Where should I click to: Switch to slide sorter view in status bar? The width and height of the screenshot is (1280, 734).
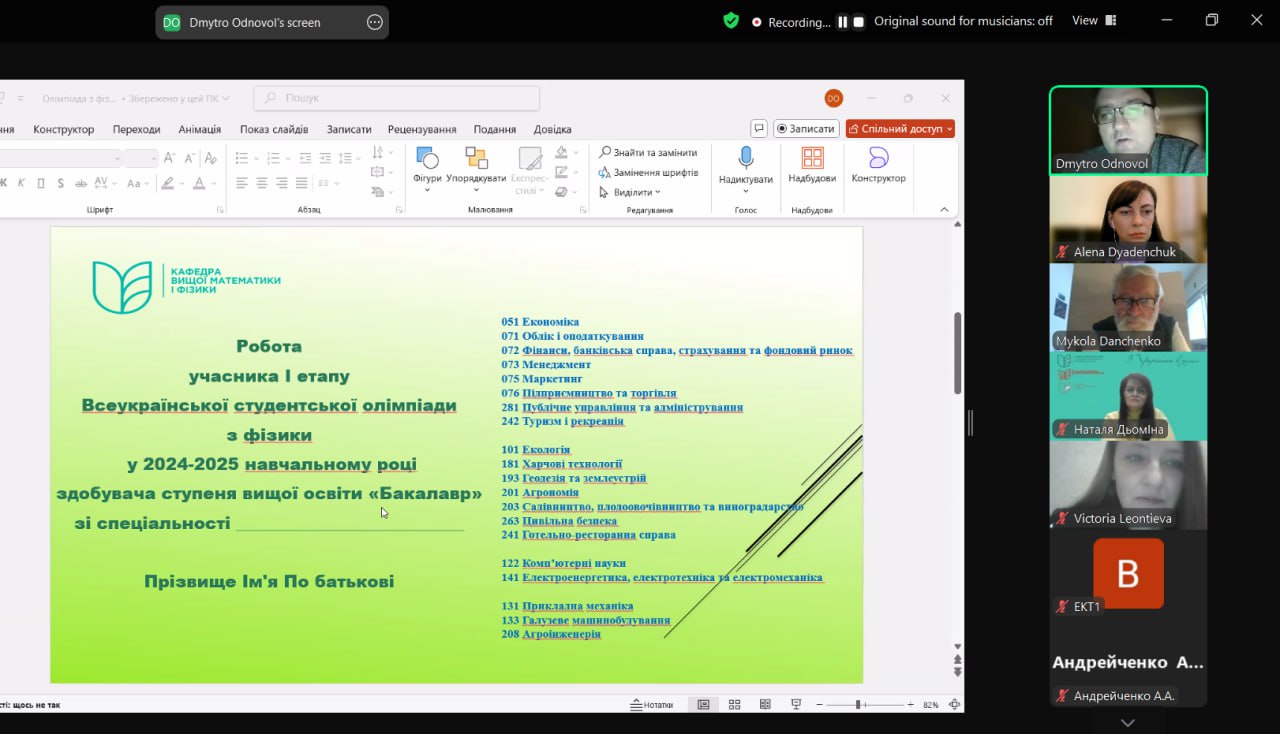point(734,705)
